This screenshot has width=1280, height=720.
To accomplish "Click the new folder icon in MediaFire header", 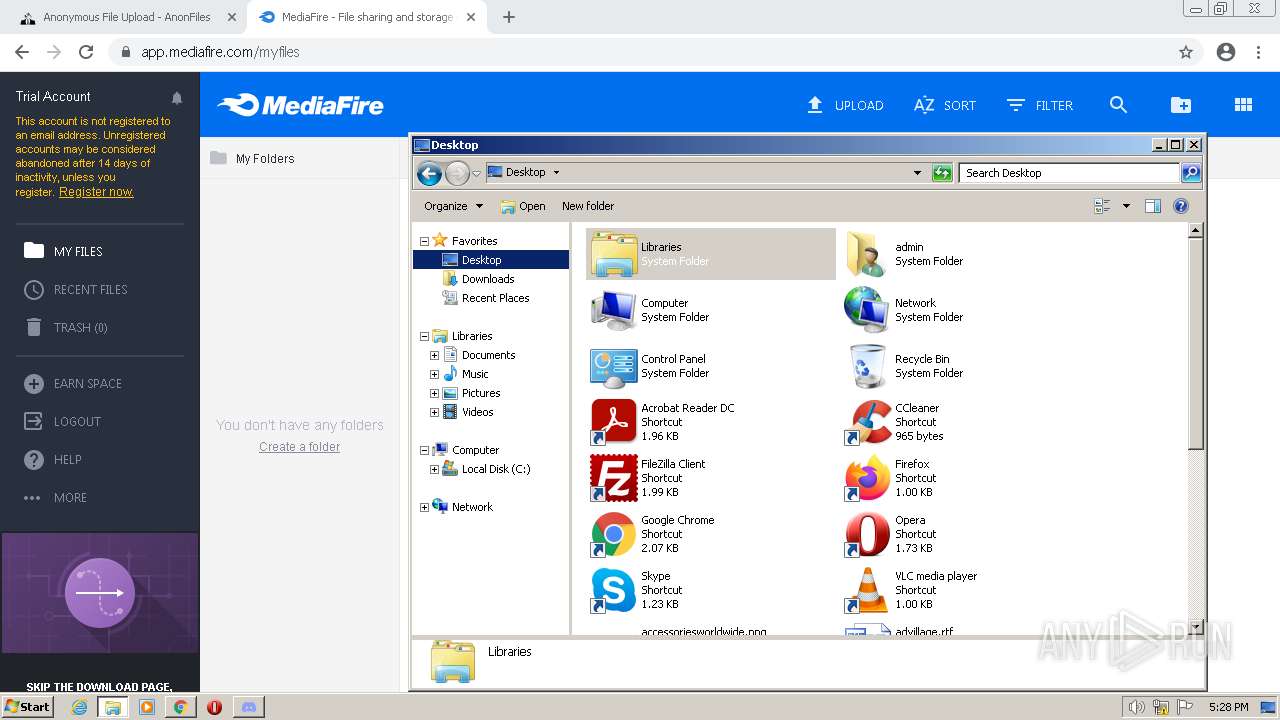I will [x=1181, y=105].
